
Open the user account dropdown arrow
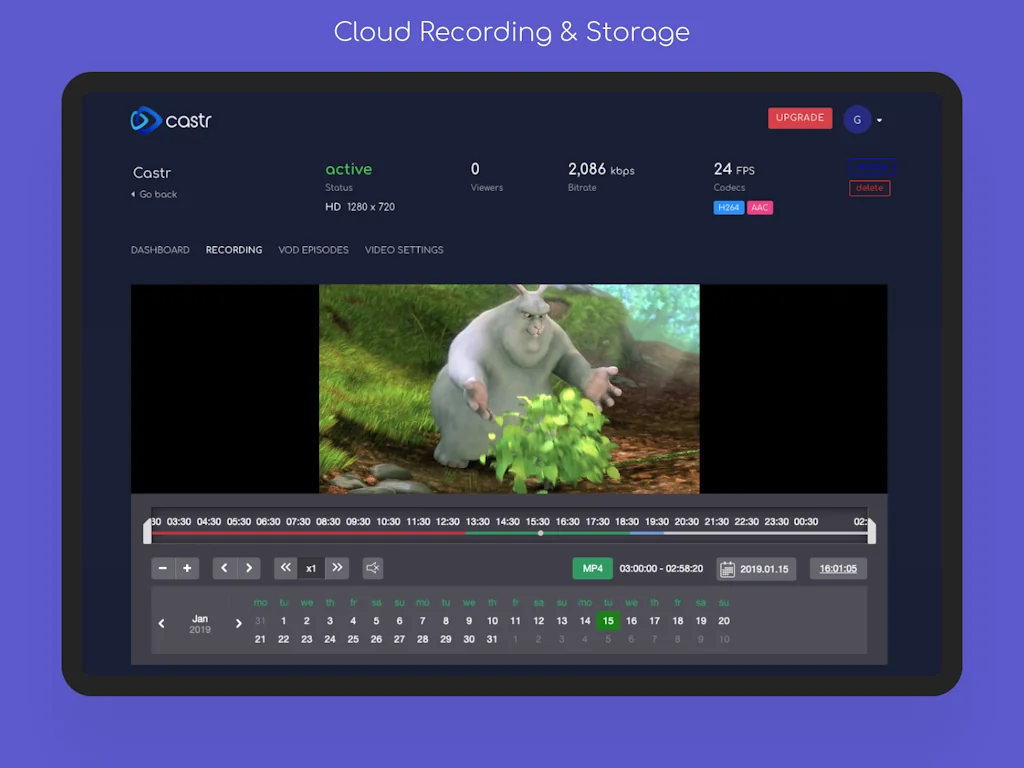880,121
